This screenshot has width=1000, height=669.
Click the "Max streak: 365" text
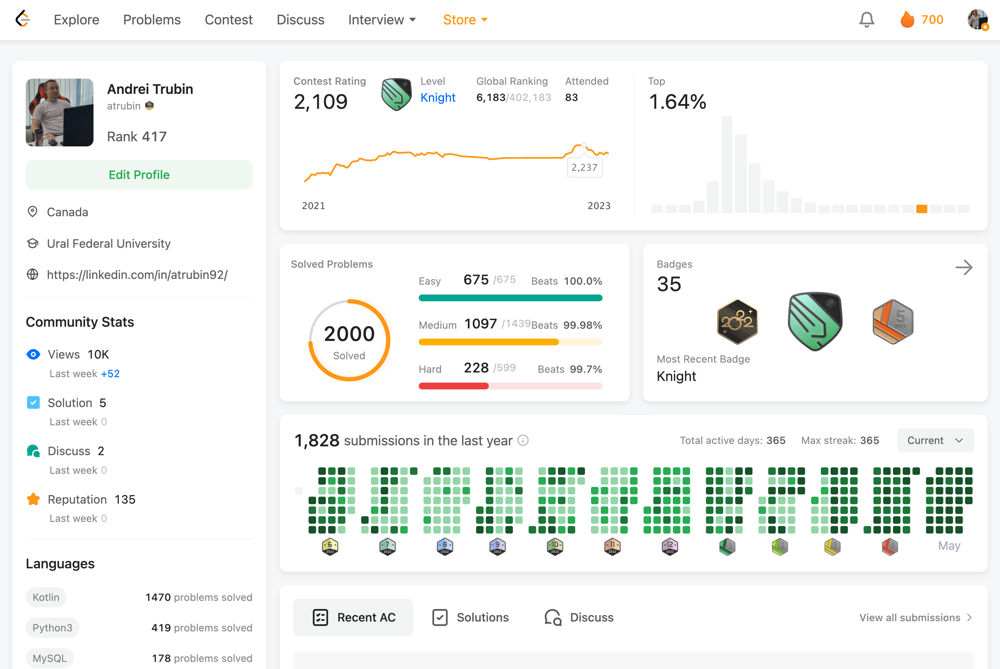840,441
